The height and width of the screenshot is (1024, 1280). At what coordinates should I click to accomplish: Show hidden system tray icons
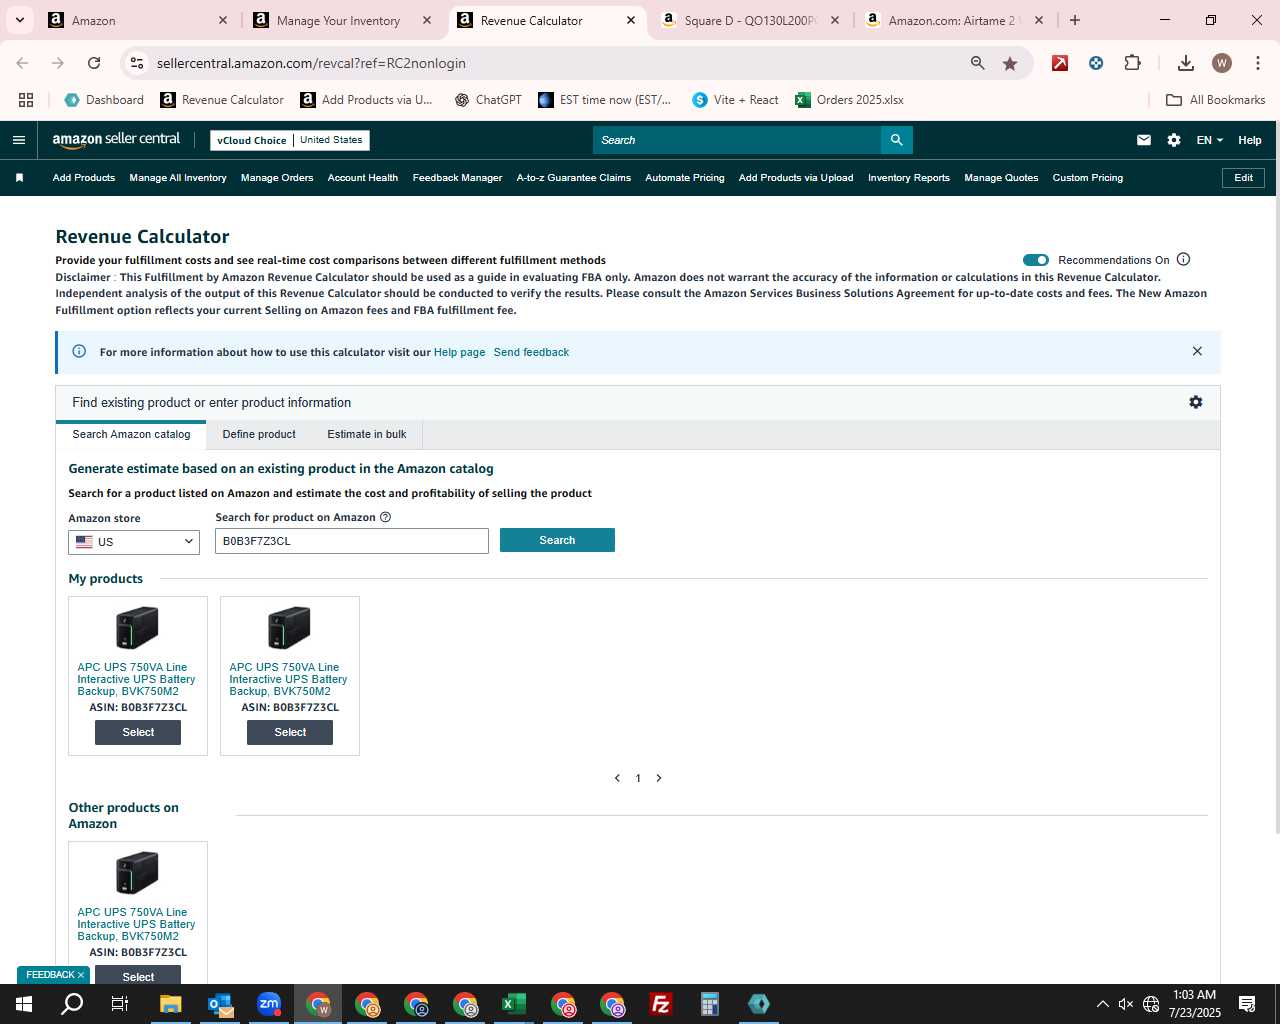click(x=1102, y=1004)
